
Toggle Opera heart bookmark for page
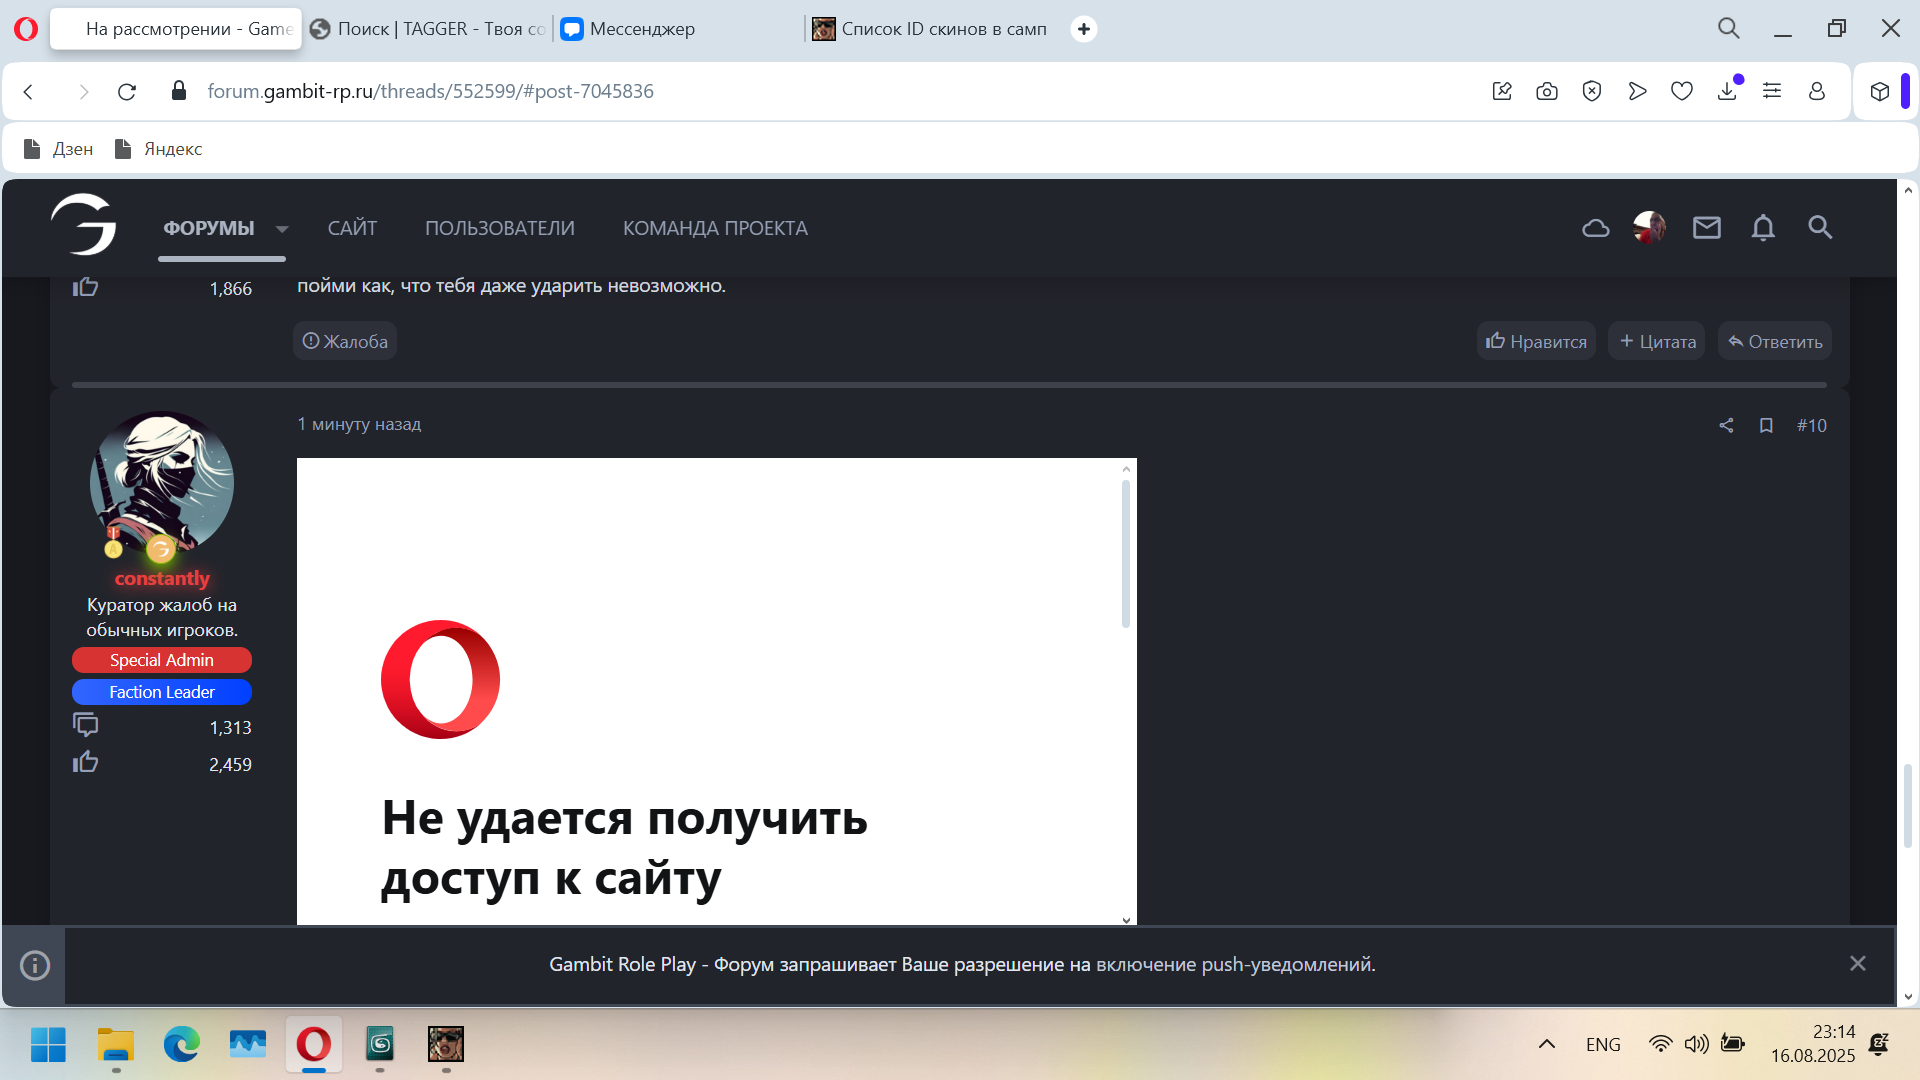[1682, 92]
